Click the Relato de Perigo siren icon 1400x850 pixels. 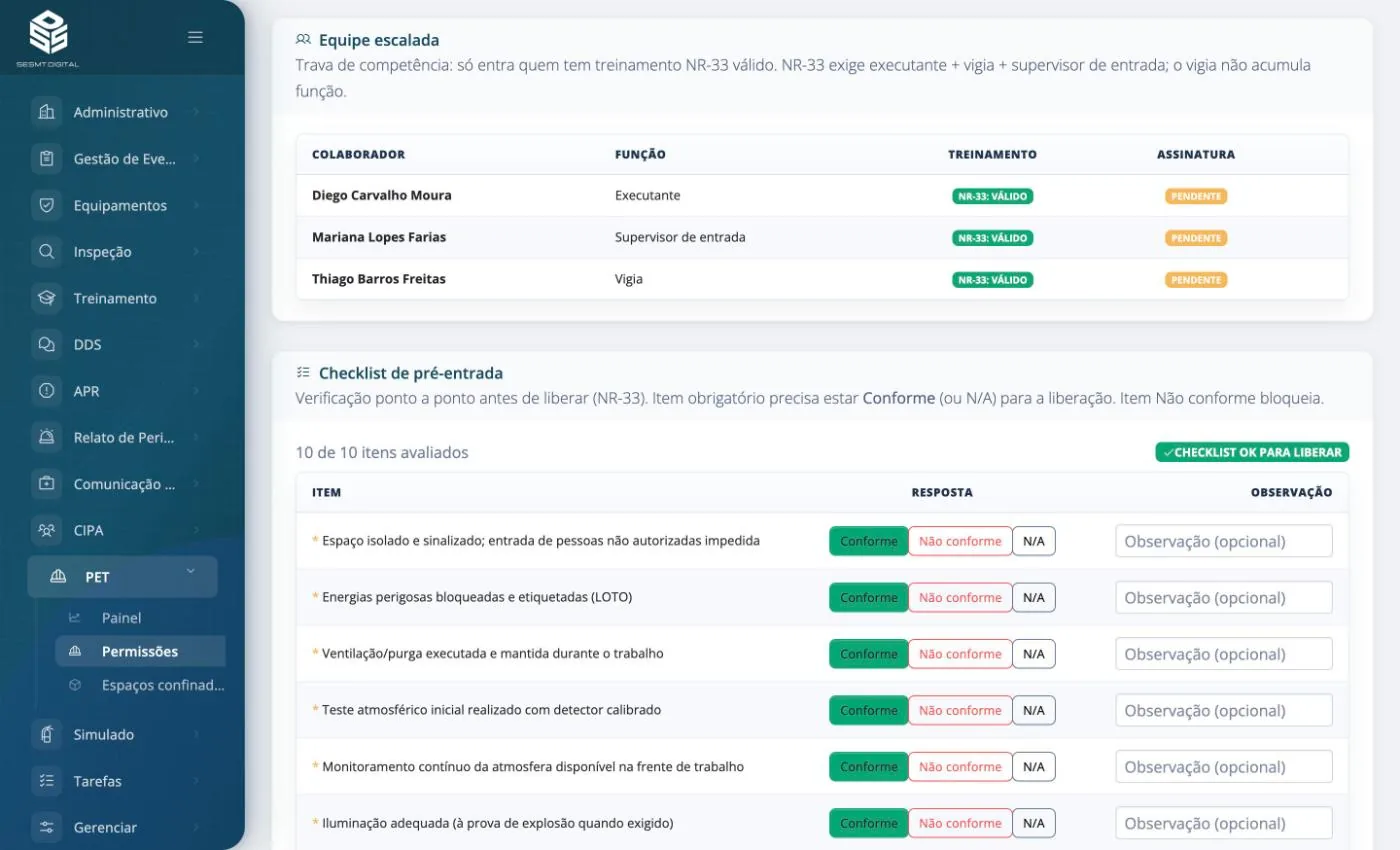click(x=46, y=438)
